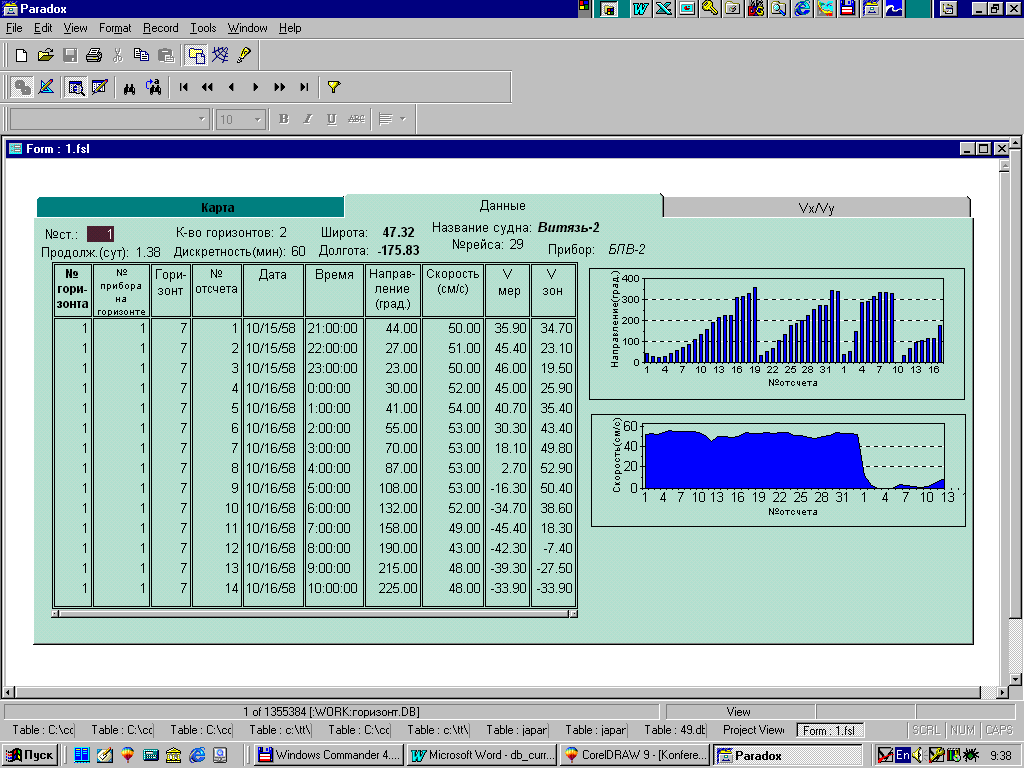The height and width of the screenshot is (768, 1024).
Task: Toggle underline formatting button
Action: click(x=331, y=119)
